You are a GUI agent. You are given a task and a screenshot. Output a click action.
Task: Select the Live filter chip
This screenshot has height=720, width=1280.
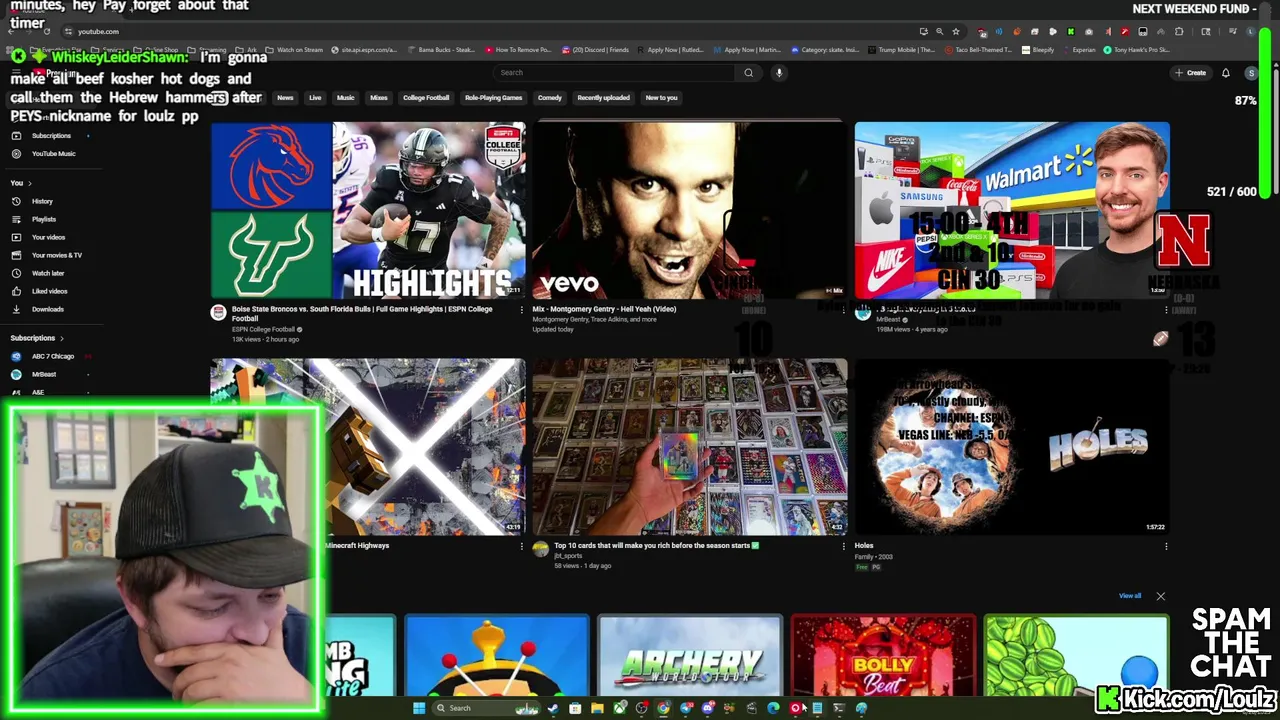pos(315,98)
